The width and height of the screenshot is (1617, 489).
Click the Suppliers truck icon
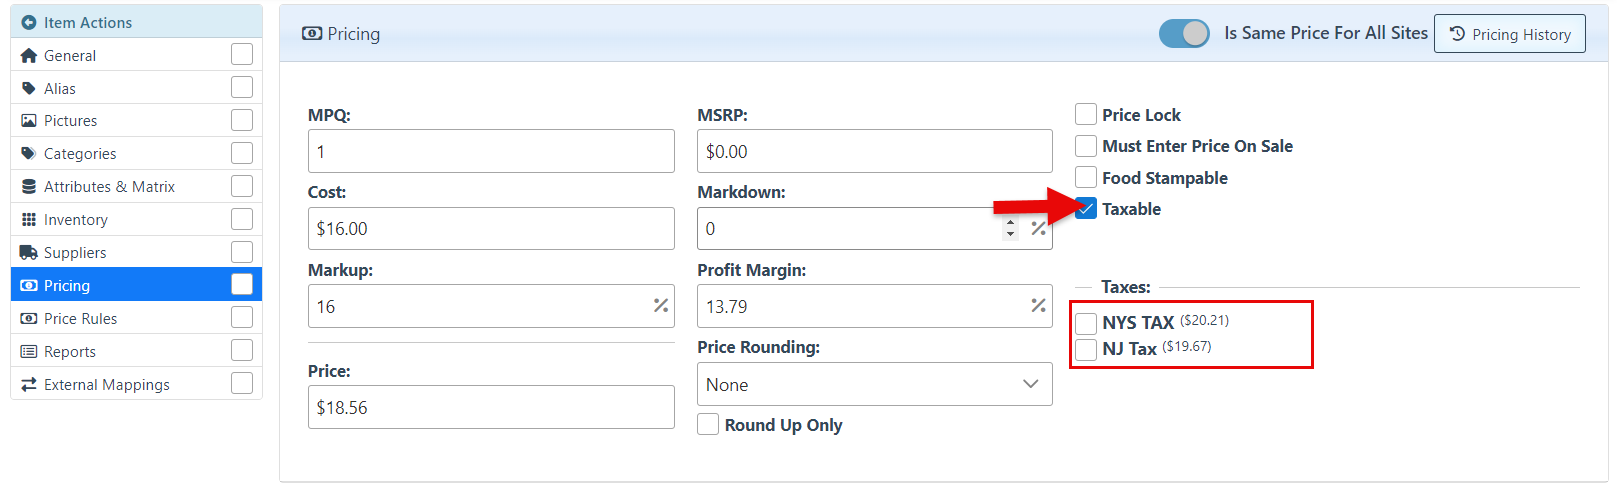click(28, 253)
